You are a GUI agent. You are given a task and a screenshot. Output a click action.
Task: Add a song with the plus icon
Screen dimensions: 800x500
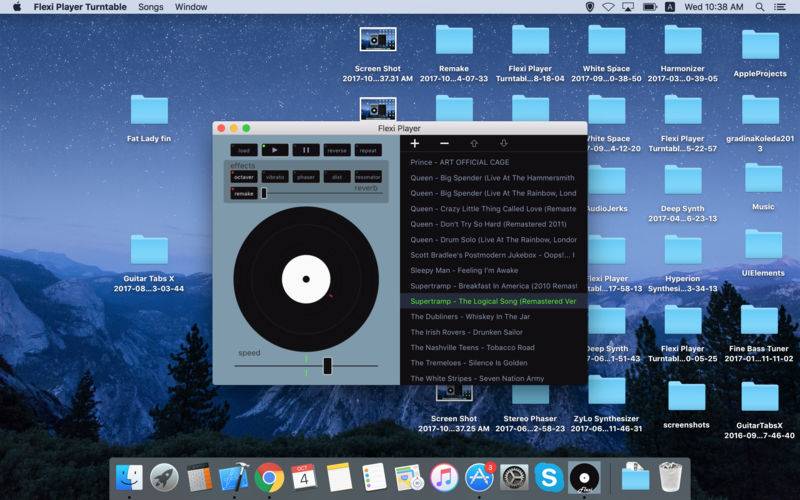pos(415,143)
